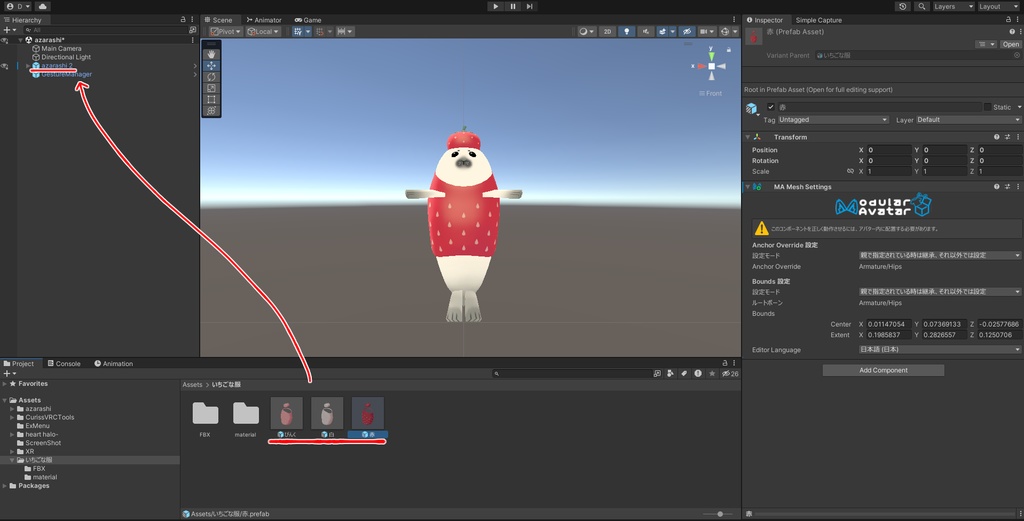Click the Play button
The height and width of the screenshot is (521, 1024).
point(496,7)
